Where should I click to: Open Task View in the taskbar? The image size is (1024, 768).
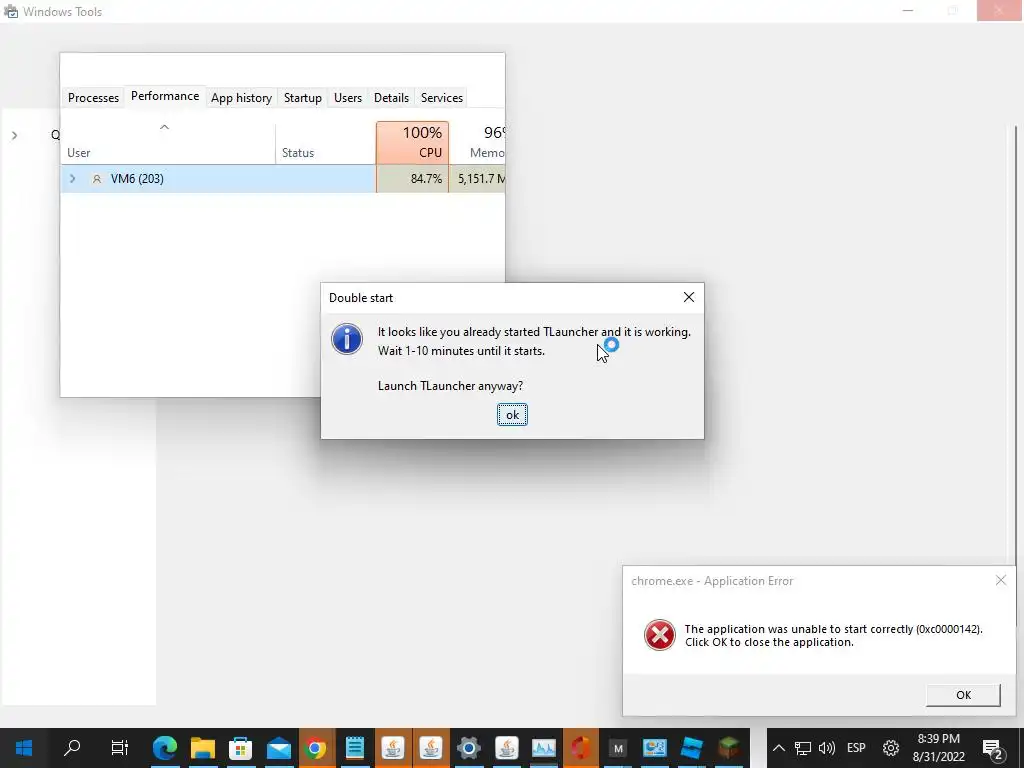(x=120, y=748)
